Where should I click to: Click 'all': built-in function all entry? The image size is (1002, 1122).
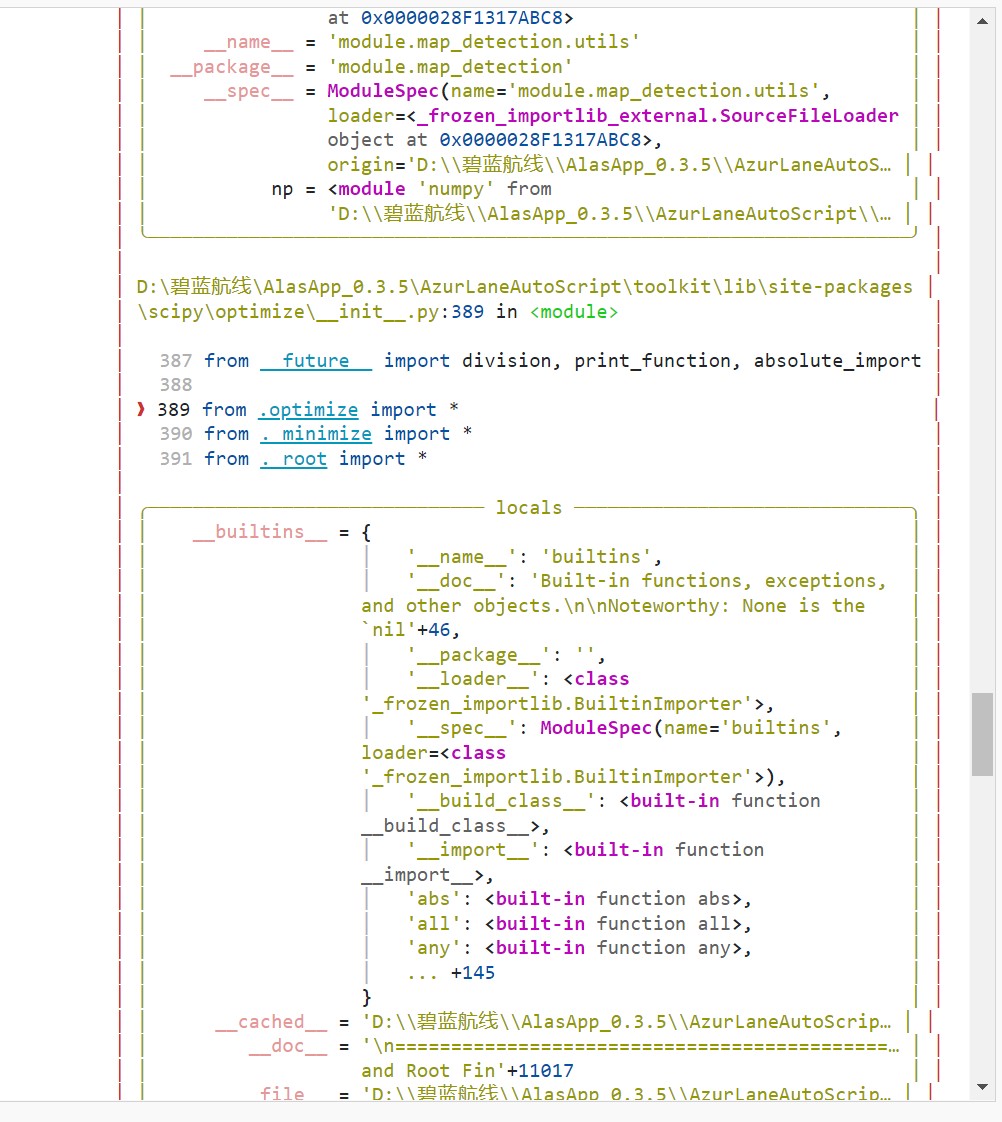tap(579, 924)
